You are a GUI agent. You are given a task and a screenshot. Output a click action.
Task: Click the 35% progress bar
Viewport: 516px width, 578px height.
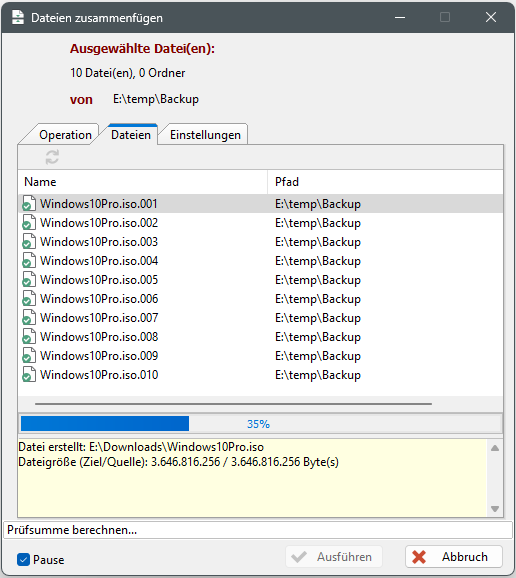click(260, 424)
